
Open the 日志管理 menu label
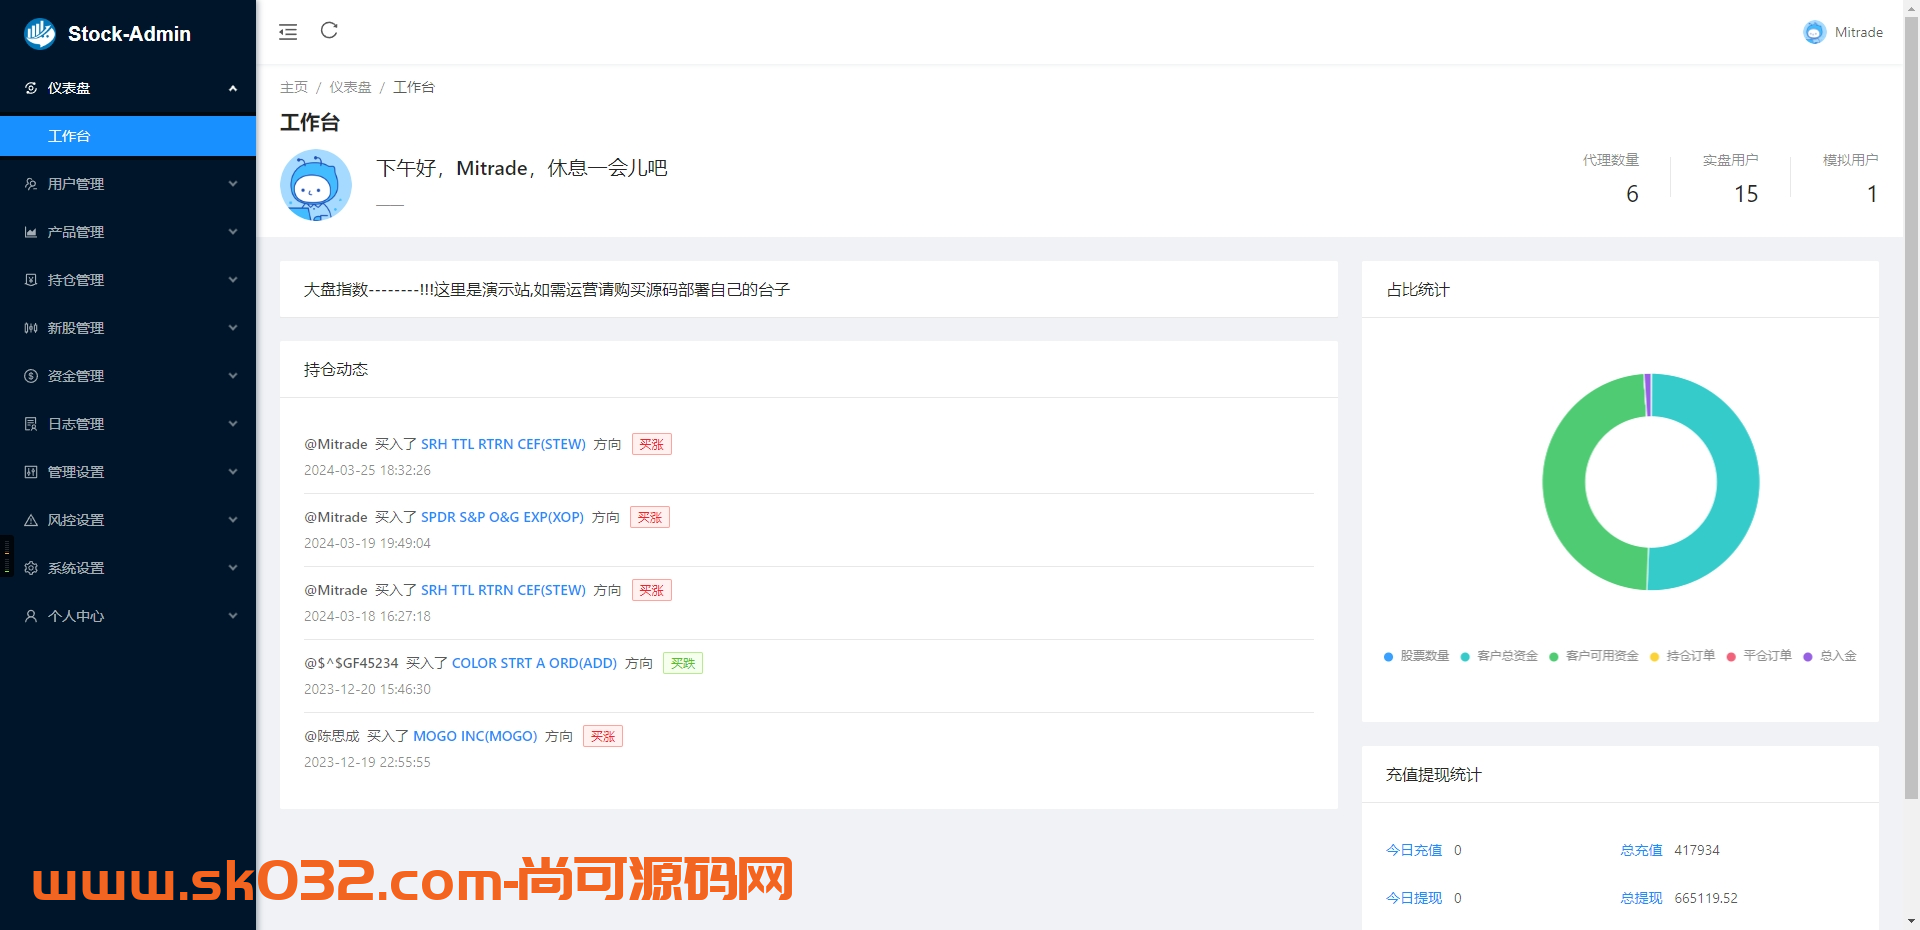[x=76, y=424]
